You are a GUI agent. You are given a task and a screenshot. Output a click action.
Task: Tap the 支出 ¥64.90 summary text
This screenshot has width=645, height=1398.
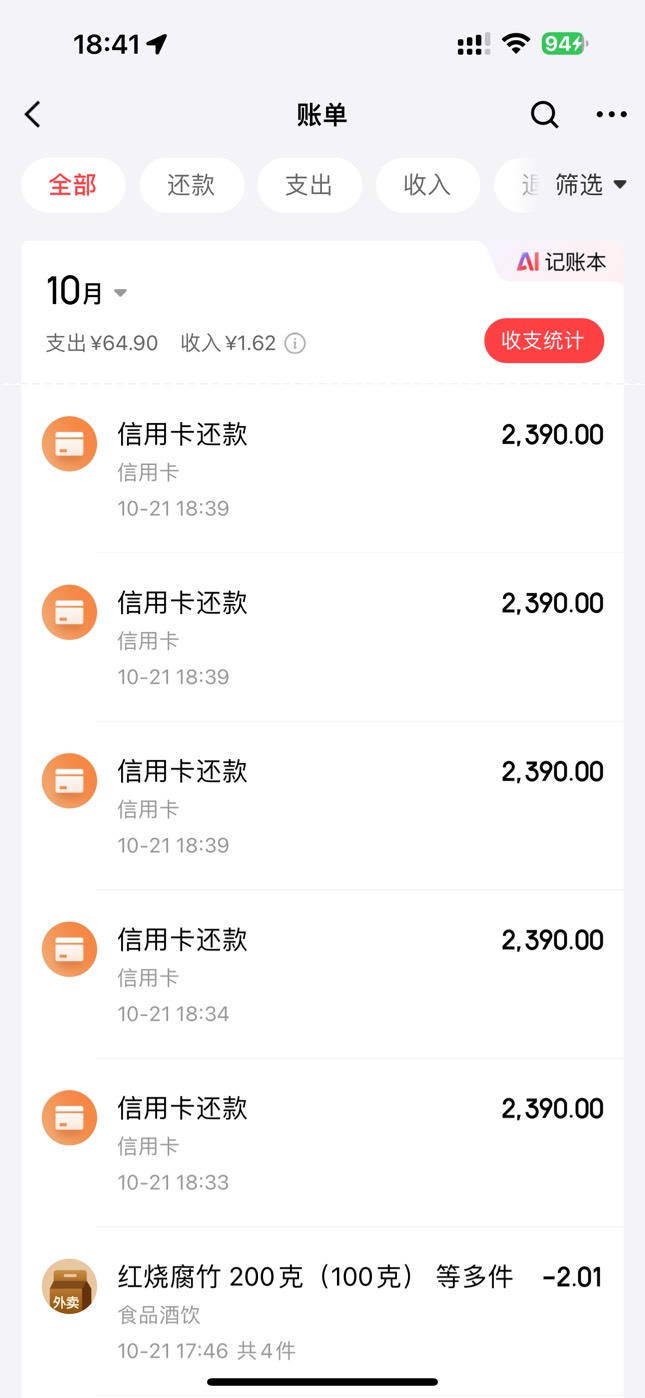102,344
